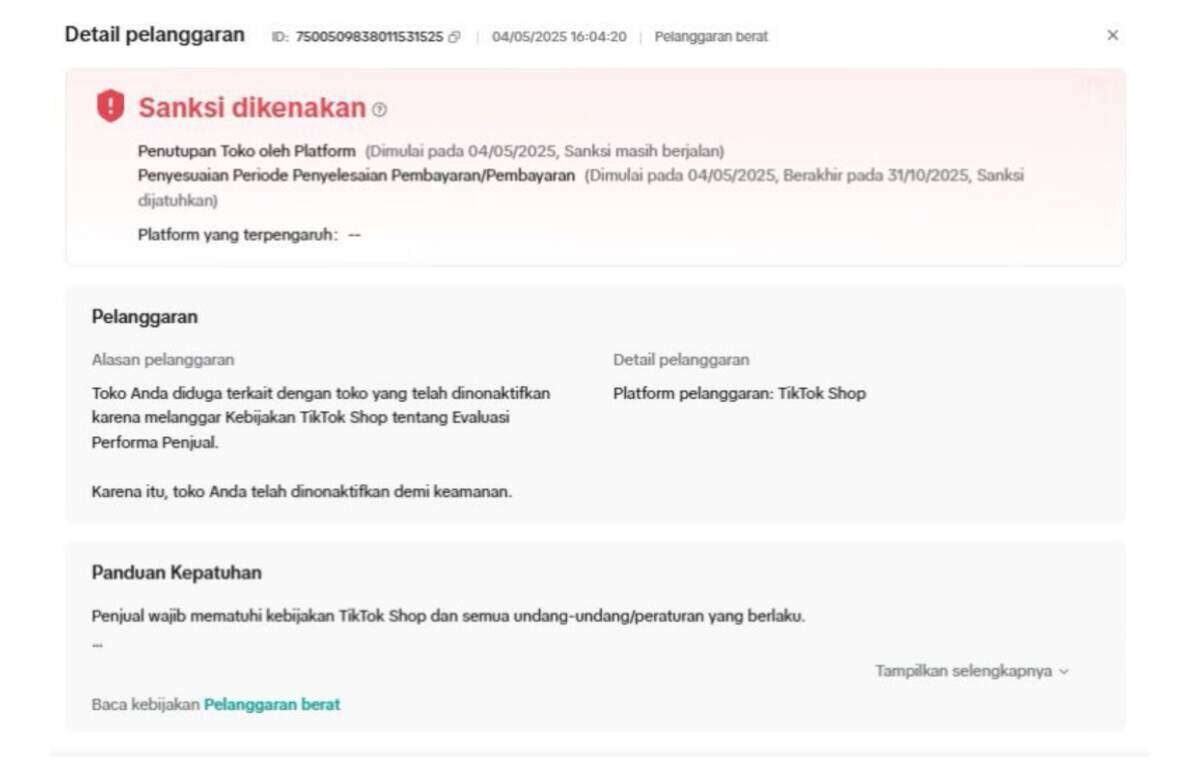Viewport: 1198px width, 774px height.
Task: Click the Sanksi dikenakan heading
Action: pyautogui.click(x=252, y=108)
